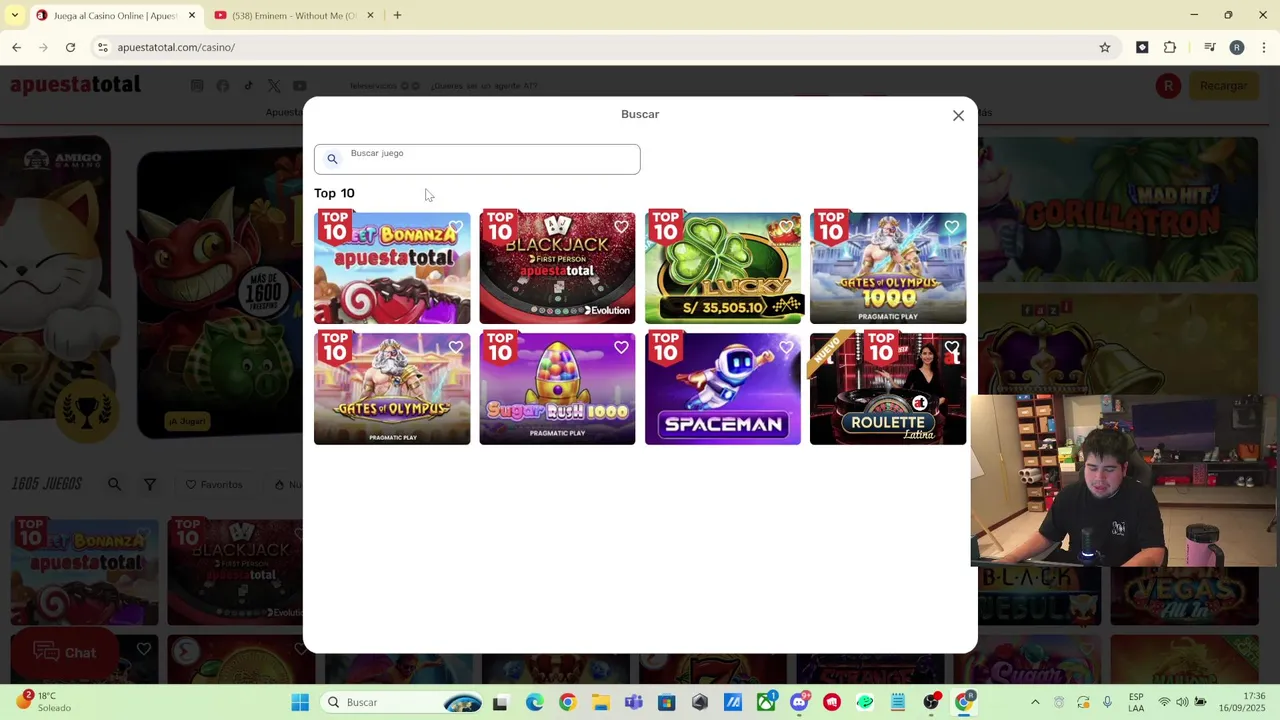1280x720 pixels.
Task: Select the Favoritos filter behind dialog
Action: 214,485
